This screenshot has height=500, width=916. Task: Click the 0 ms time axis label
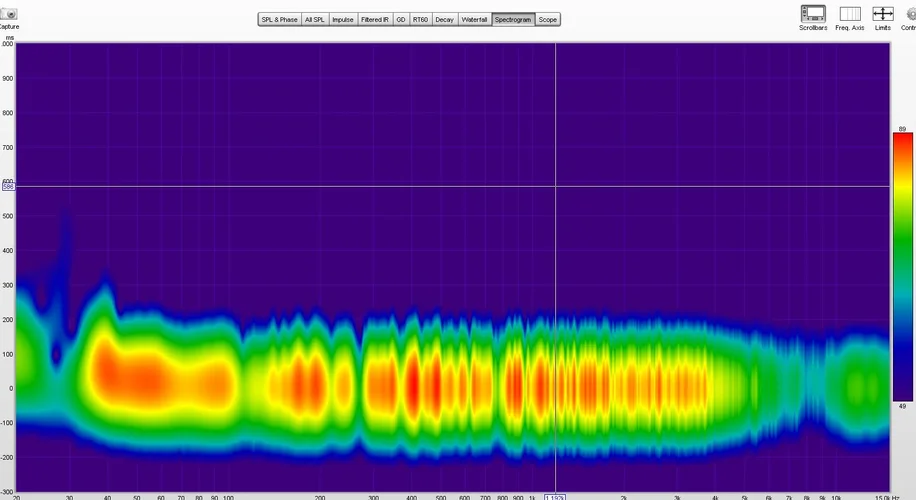coord(11,388)
